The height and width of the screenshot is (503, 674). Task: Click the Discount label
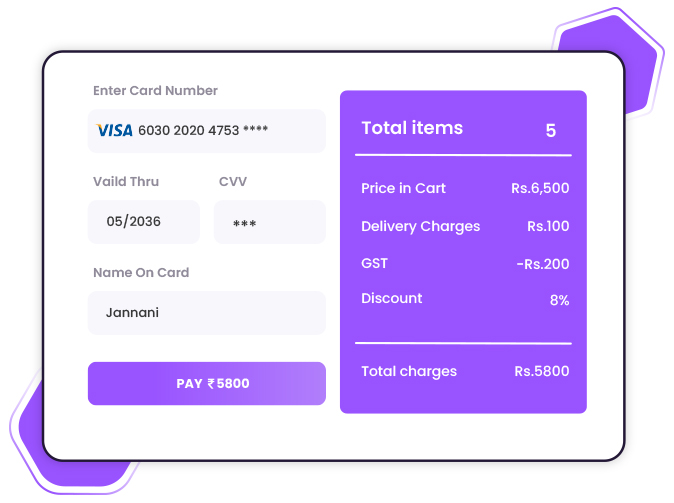point(391,298)
